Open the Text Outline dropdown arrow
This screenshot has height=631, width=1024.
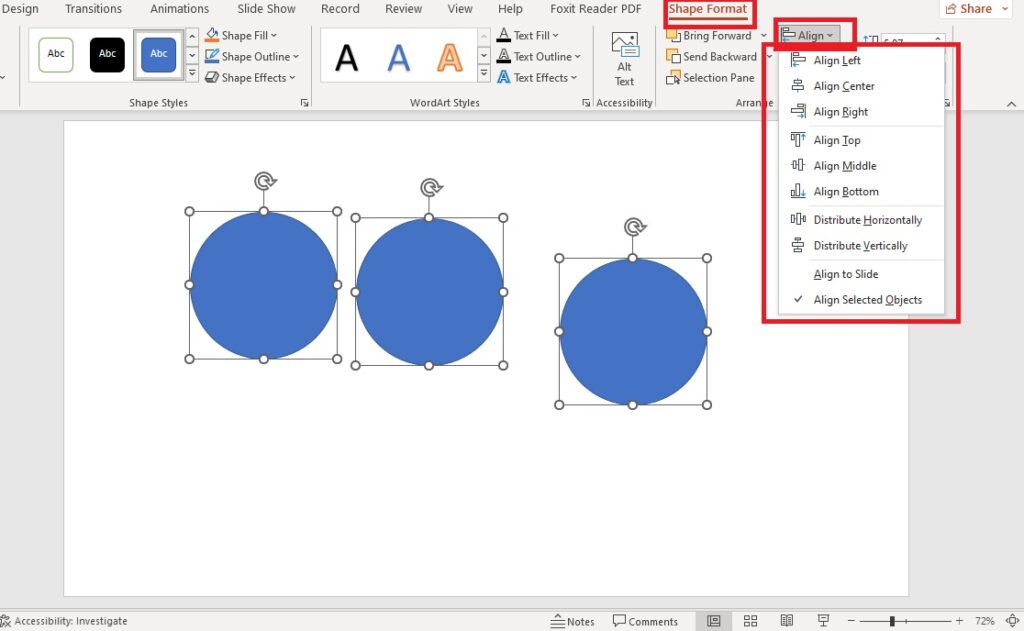click(x=575, y=56)
